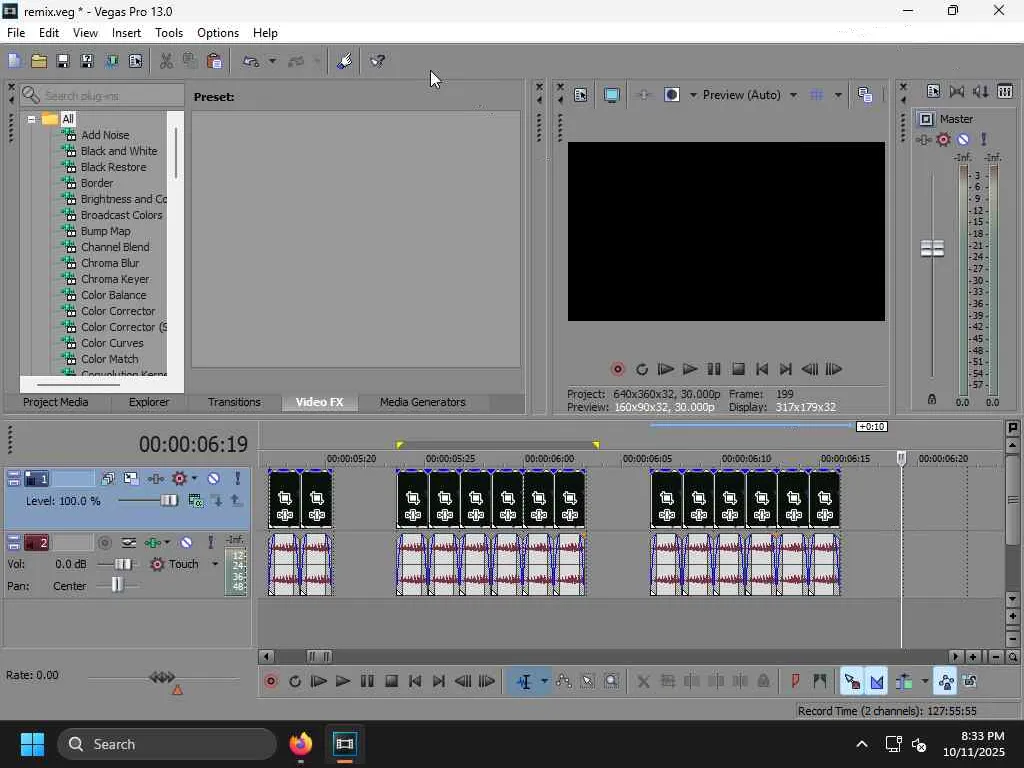Image resolution: width=1024 pixels, height=768 pixels.
Task: Click the Record button in timeline transport
Action: point(270,681)
